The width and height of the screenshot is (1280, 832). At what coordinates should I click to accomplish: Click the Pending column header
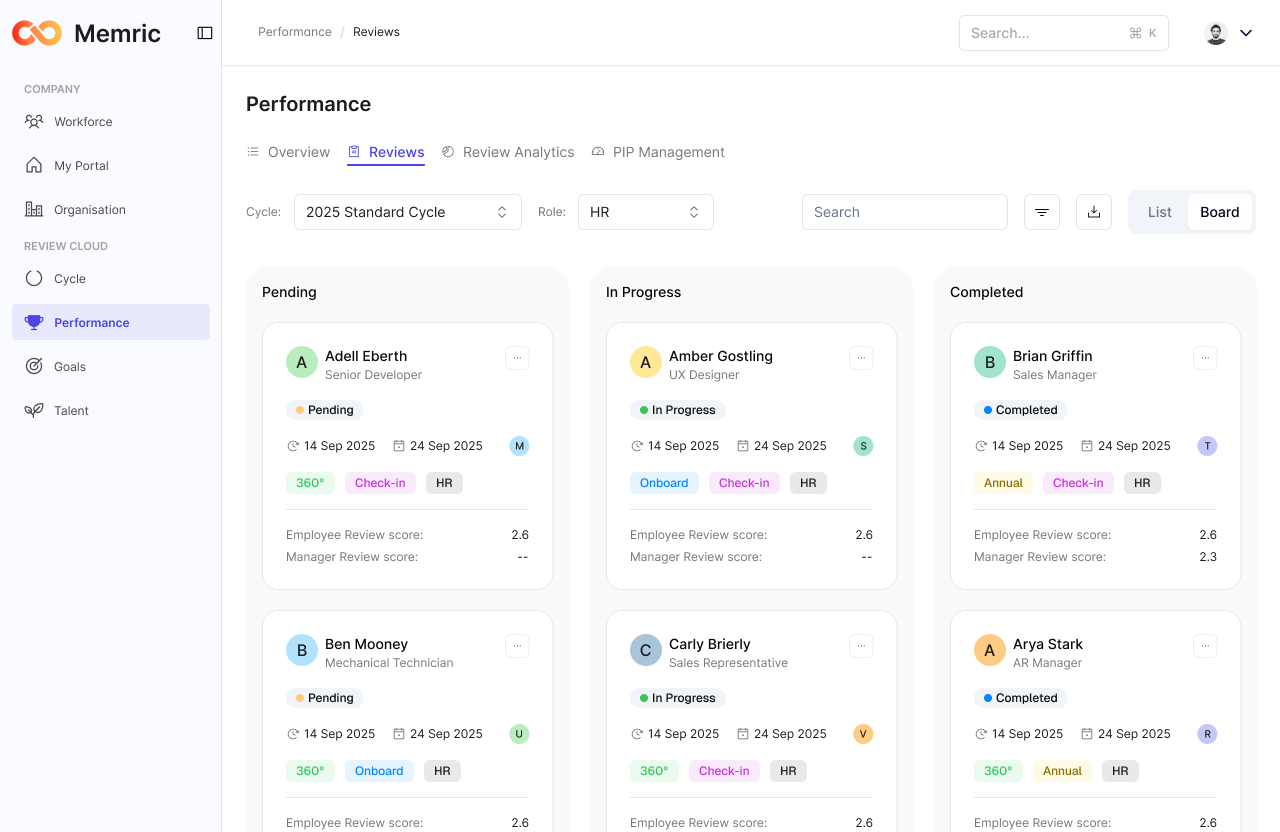[289, 292]
